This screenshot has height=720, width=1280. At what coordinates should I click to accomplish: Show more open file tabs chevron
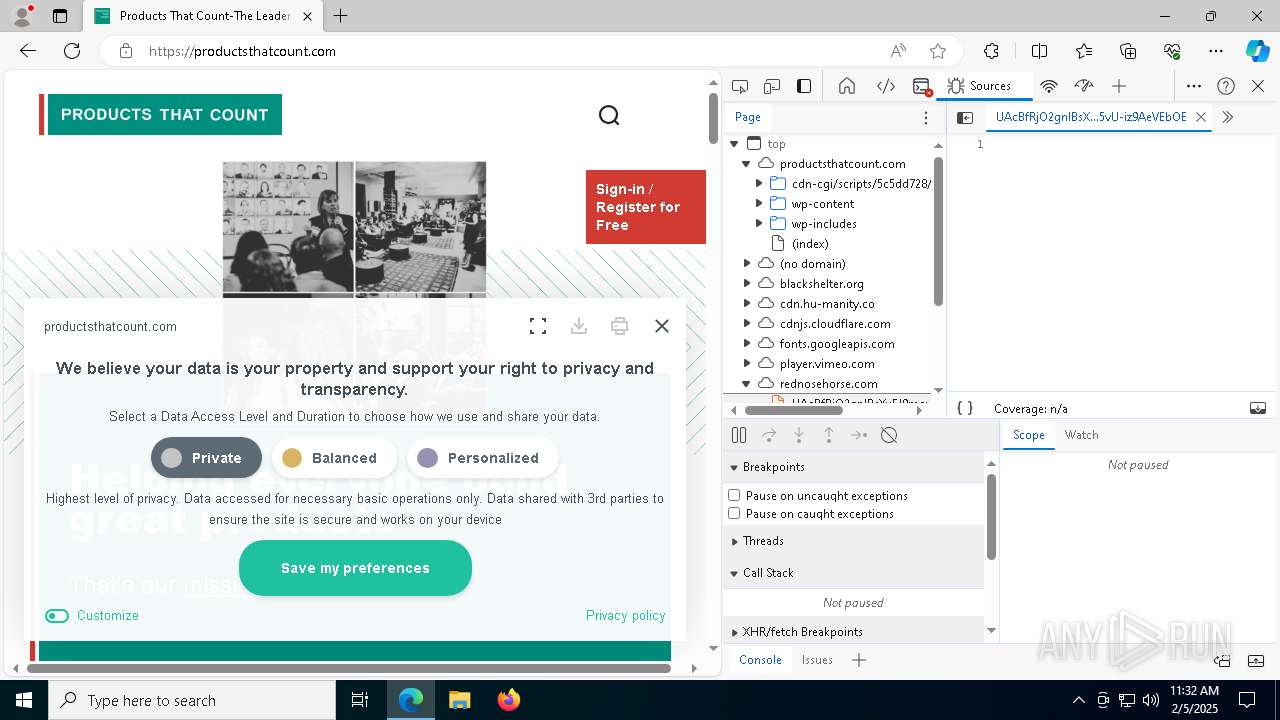coord(1228,117)
